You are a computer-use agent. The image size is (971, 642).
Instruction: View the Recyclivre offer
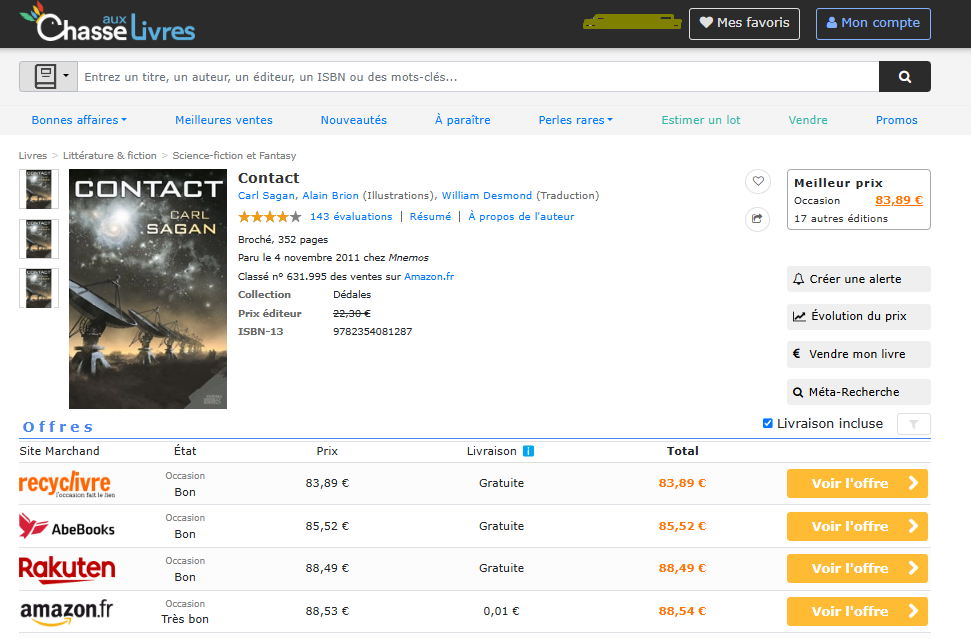pyautogui.click(x=856, y=483)
